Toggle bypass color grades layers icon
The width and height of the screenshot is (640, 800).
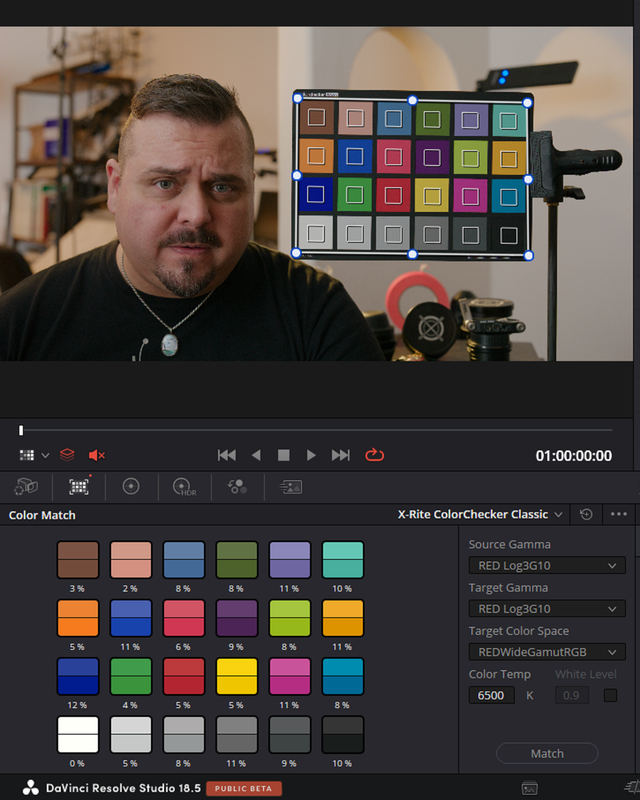coord(67,455)
